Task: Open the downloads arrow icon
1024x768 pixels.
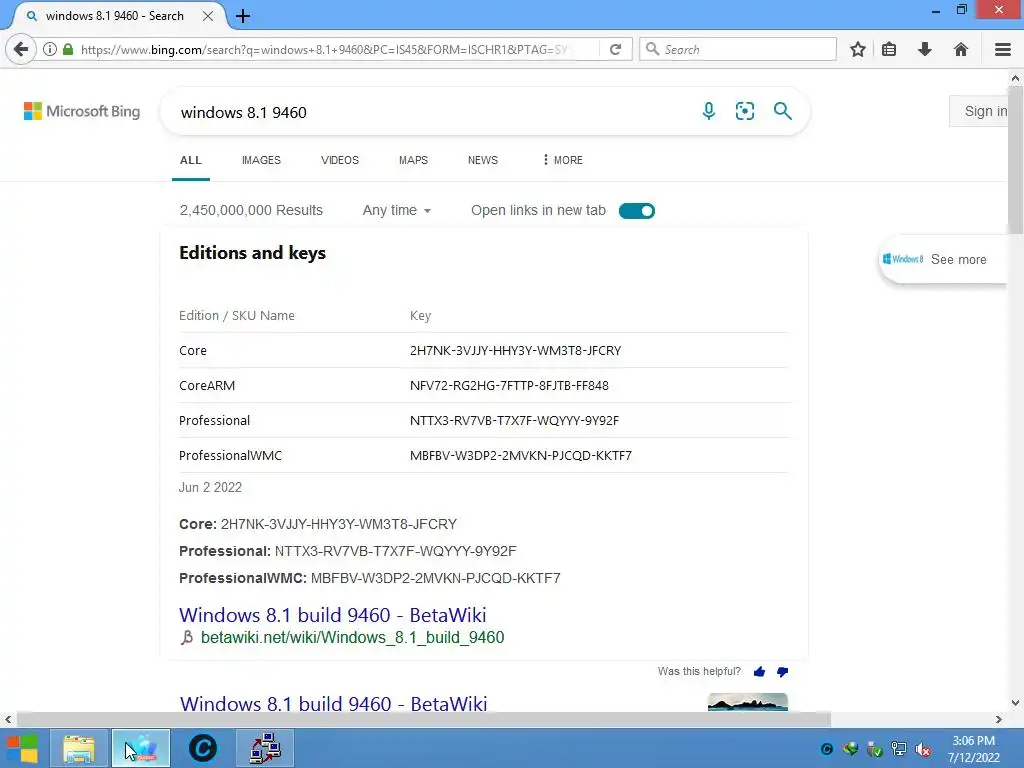Action: [924, 49]
